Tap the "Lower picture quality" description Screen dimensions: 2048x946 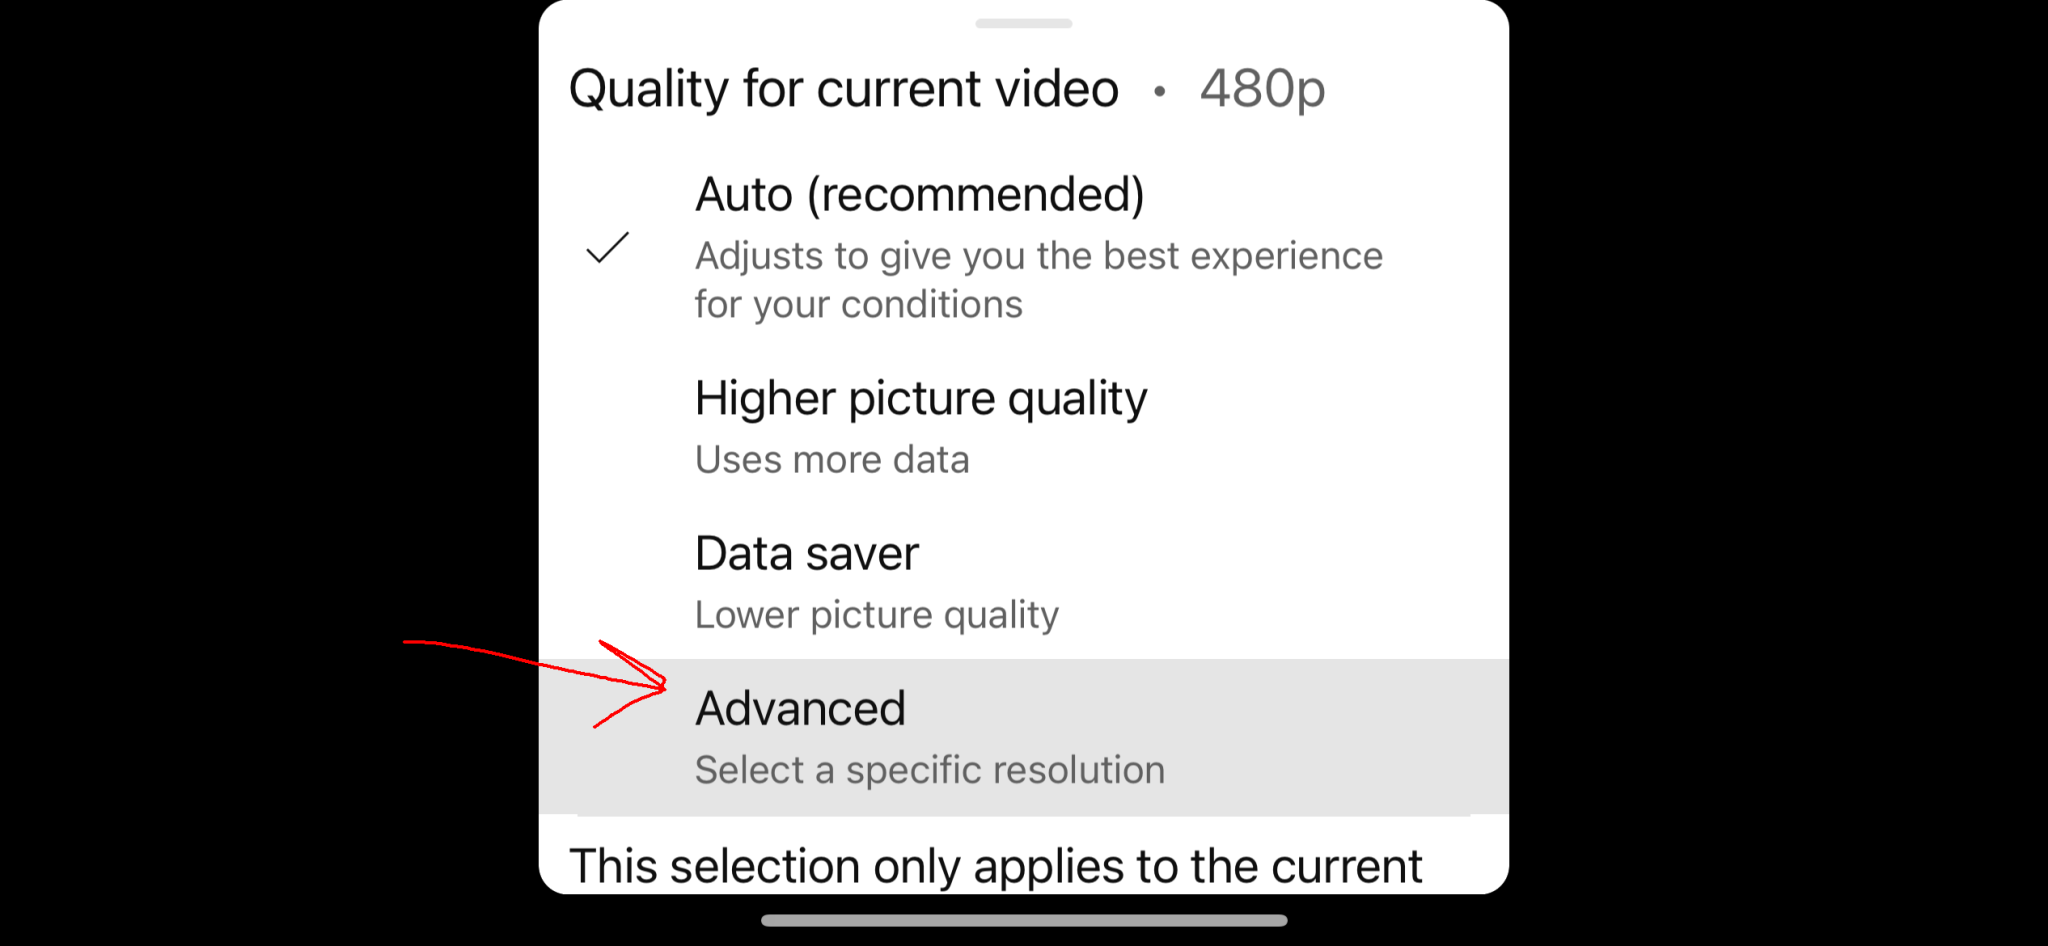coord(877,615)
